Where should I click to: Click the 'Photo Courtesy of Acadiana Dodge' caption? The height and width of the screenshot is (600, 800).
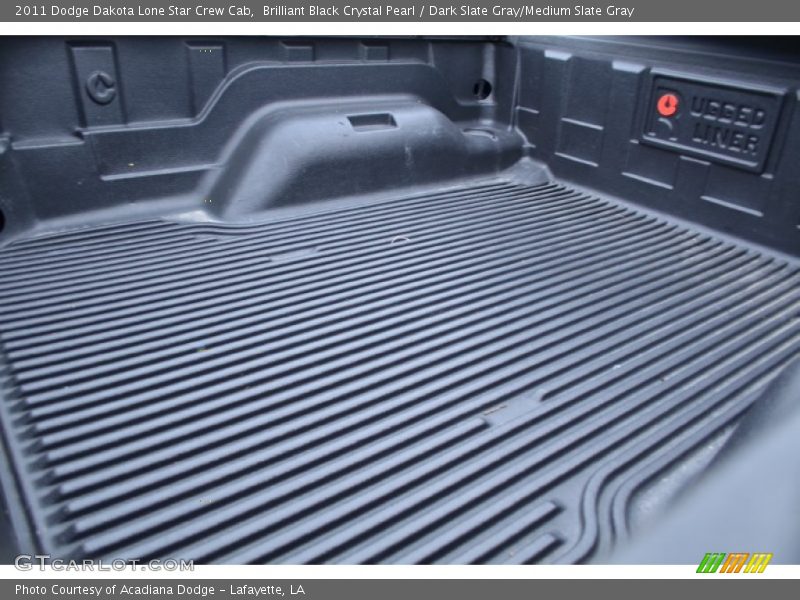[x=115, y=590]
